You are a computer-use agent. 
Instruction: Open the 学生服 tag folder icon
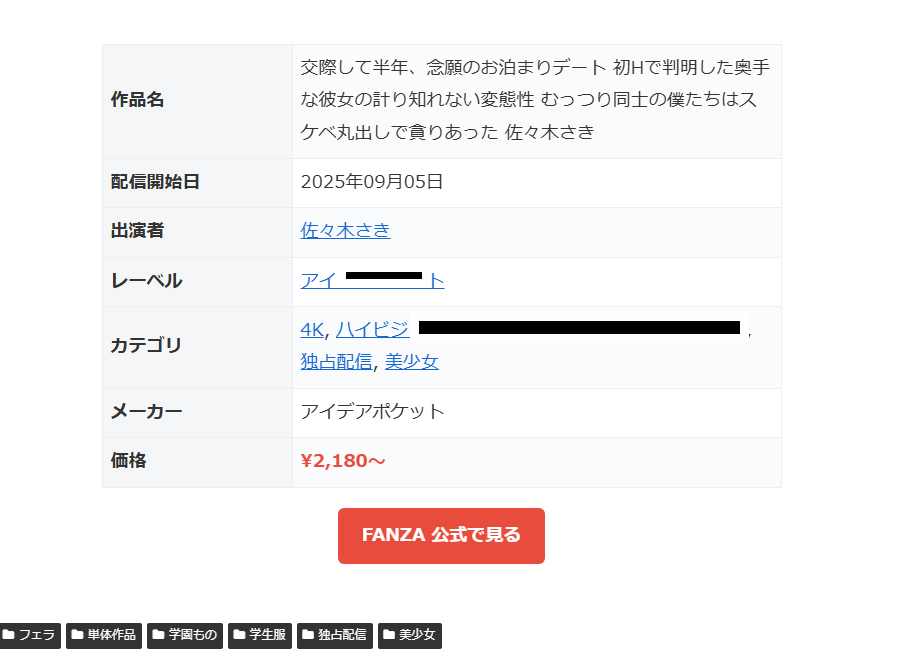239,635
